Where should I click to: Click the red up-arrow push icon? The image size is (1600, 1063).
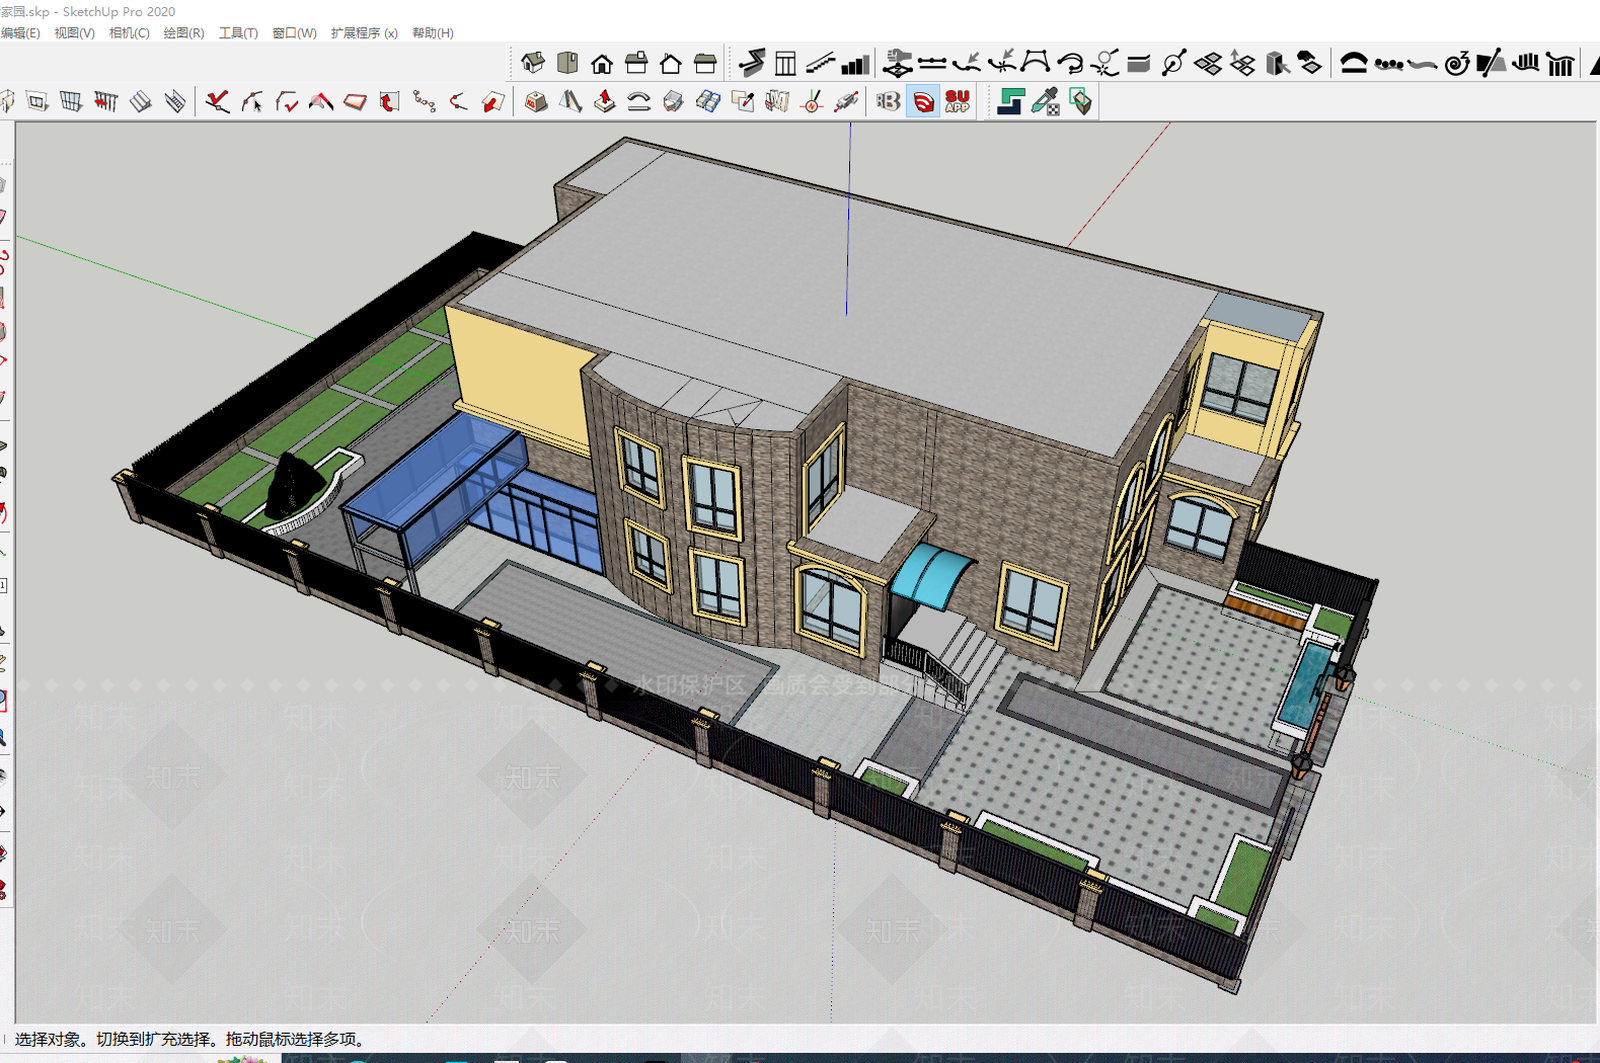click(605, 101)
